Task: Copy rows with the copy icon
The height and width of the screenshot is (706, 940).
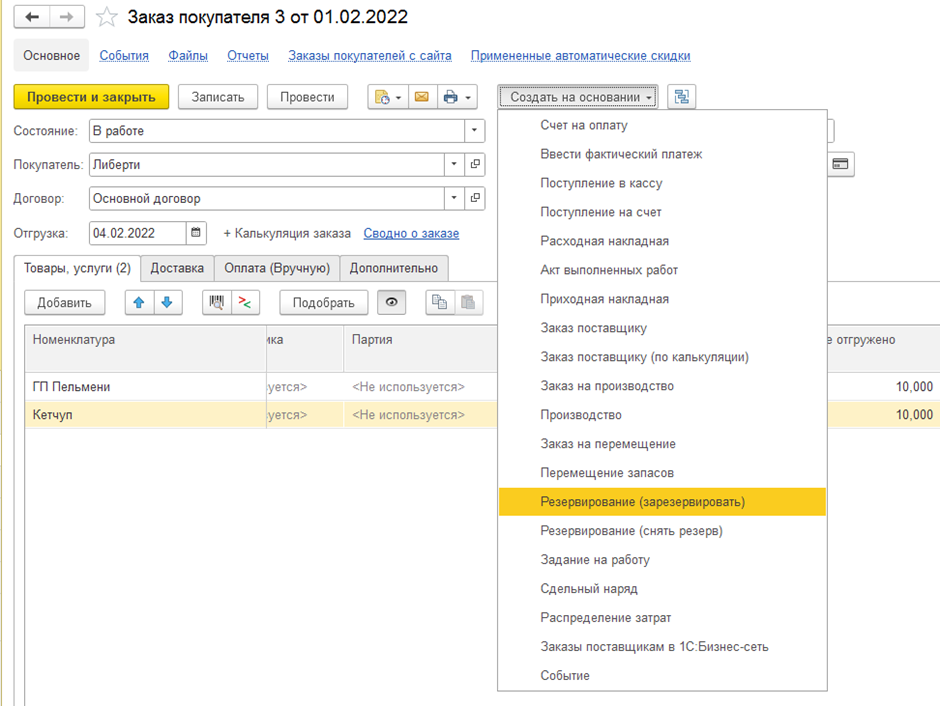Action: pos(439,303)
